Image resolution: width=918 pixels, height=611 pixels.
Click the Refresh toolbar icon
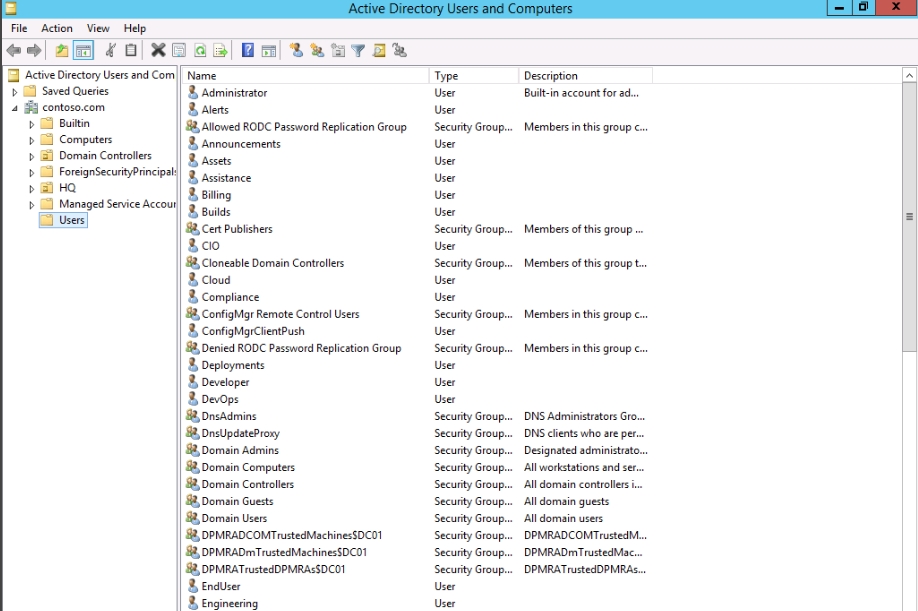point(200,51)
